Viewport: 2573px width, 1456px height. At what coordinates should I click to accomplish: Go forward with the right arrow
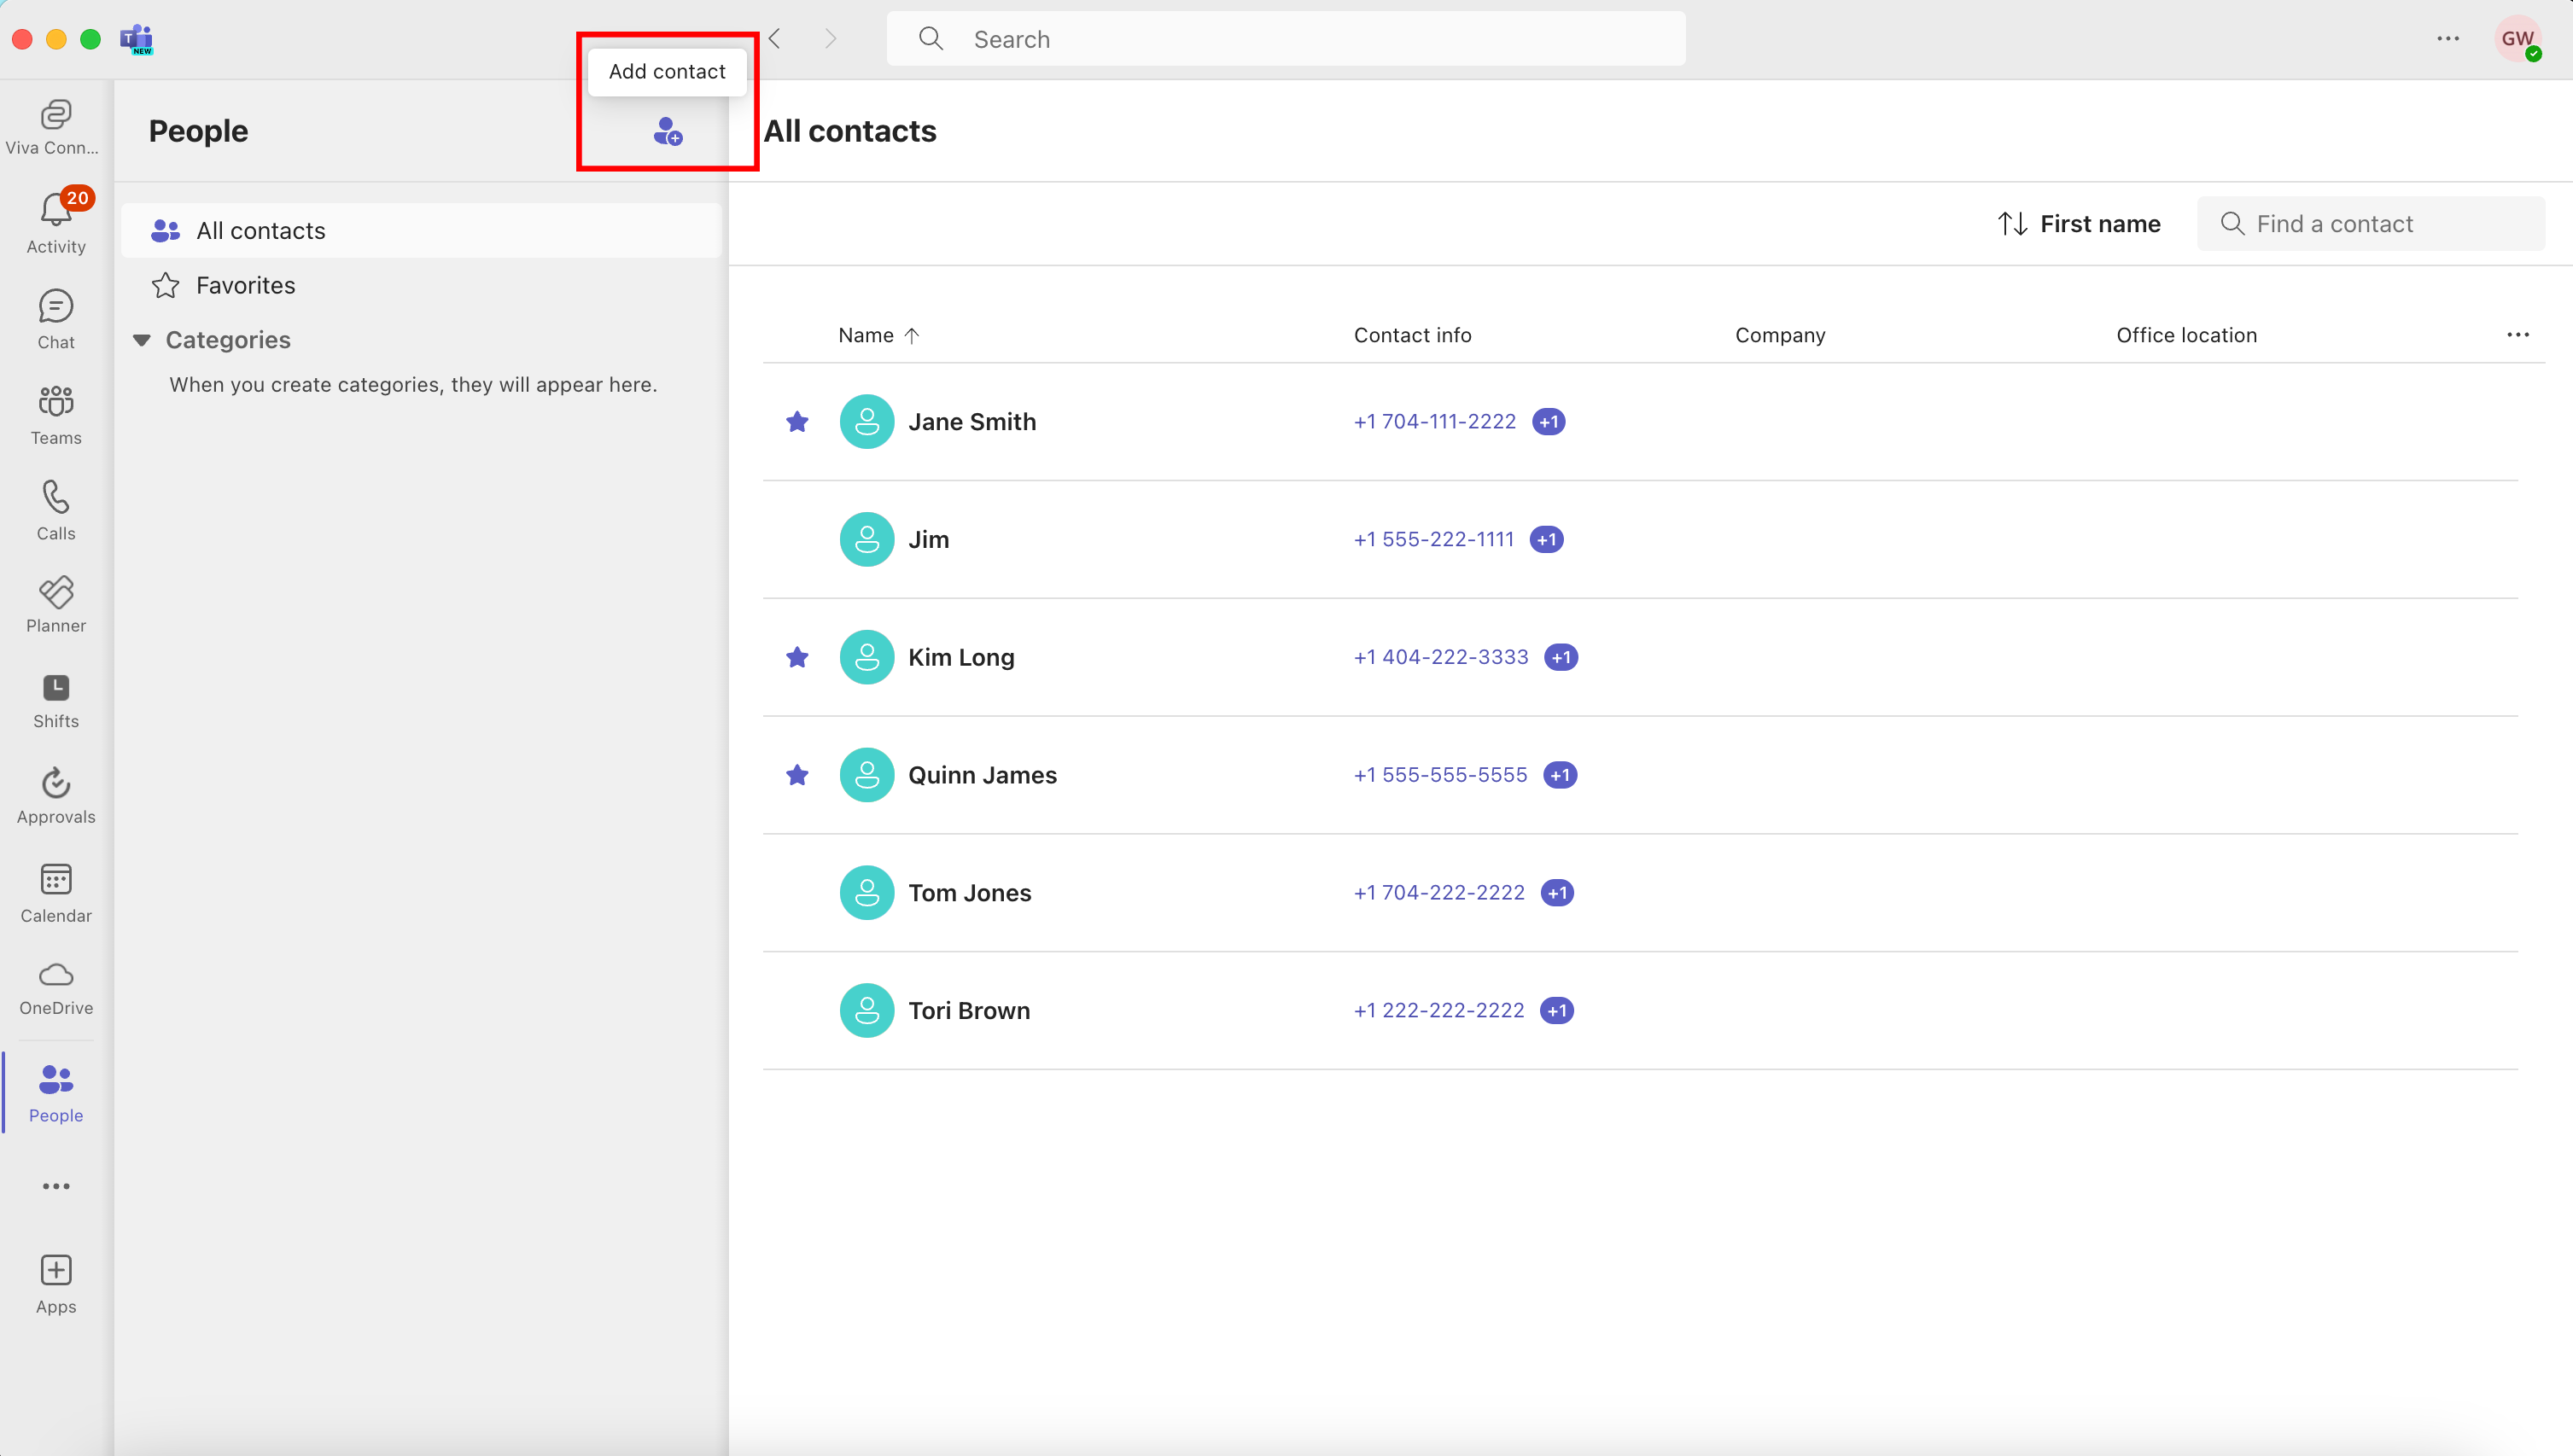830,39
